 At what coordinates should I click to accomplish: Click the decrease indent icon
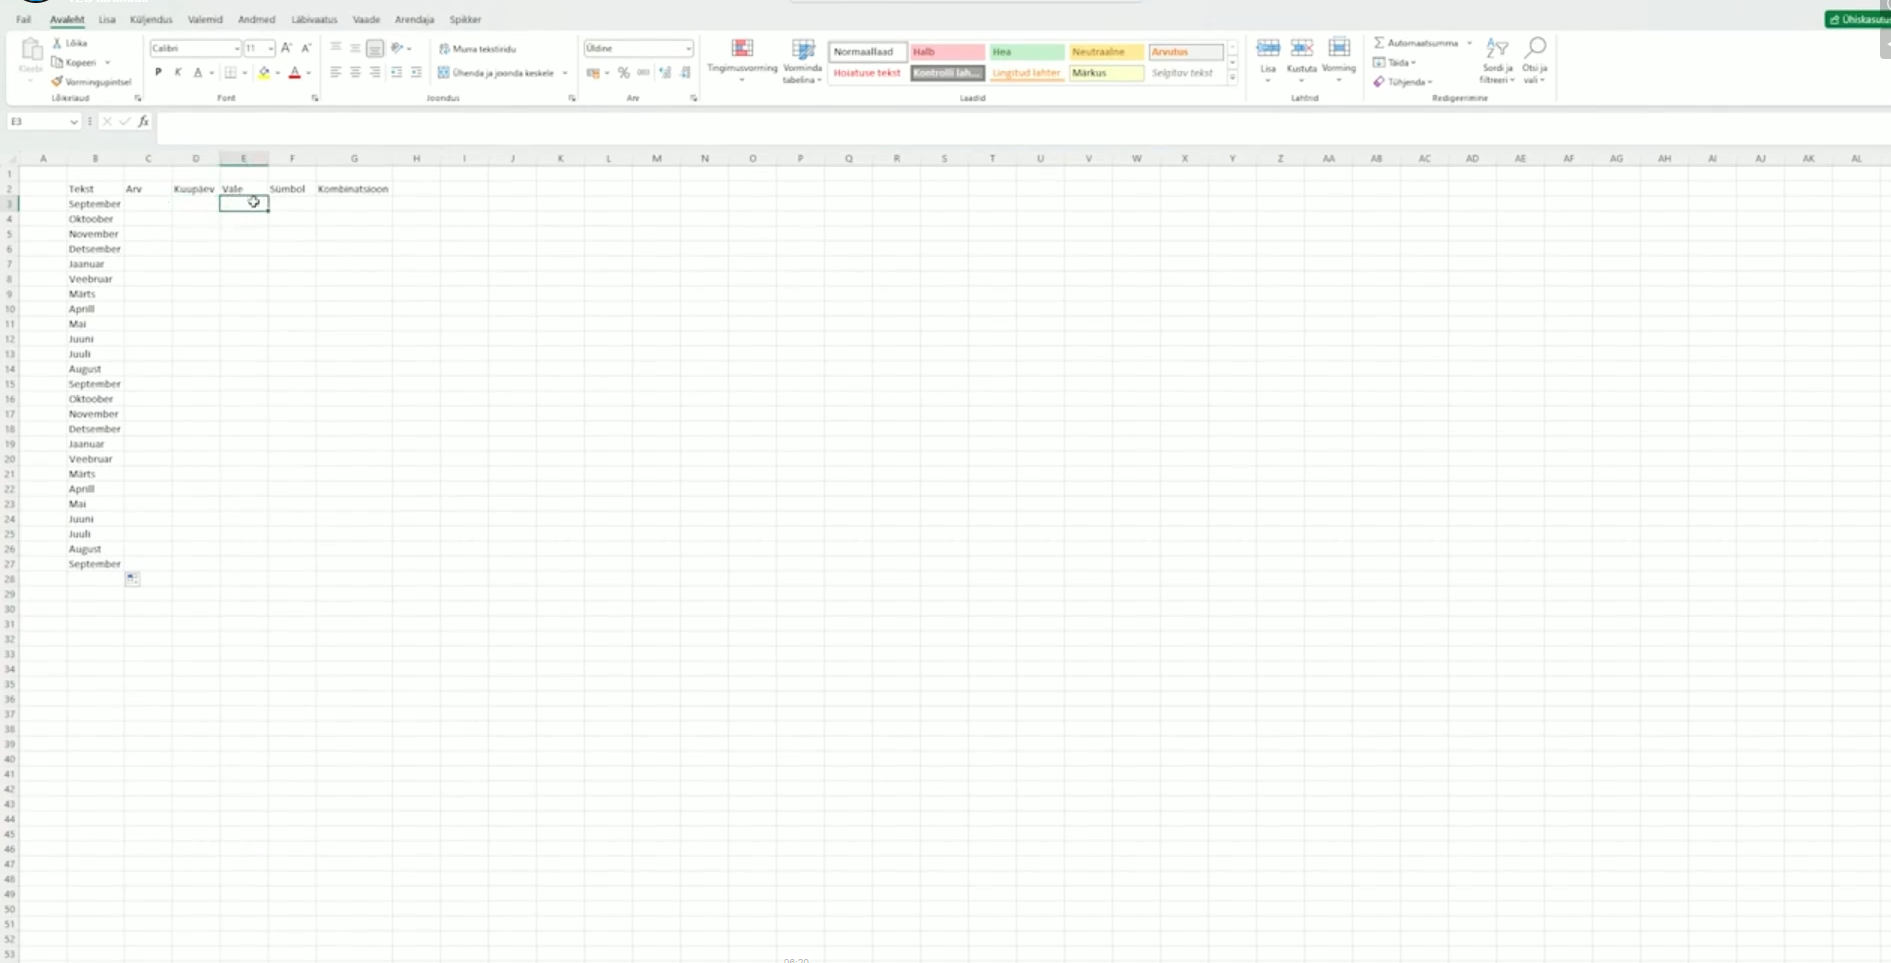click(x=397, y=72)
